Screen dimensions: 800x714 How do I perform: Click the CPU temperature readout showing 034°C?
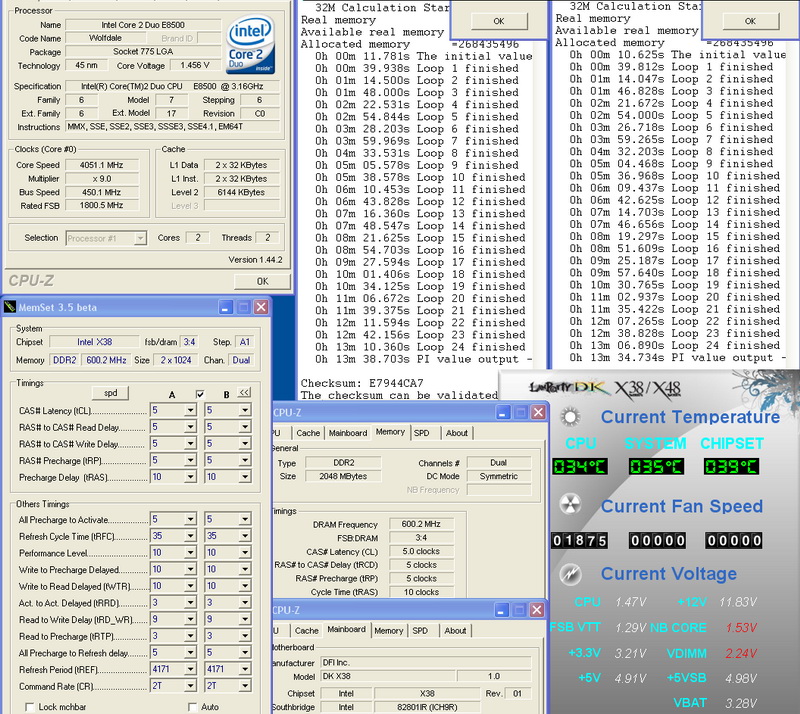[578, 466]
